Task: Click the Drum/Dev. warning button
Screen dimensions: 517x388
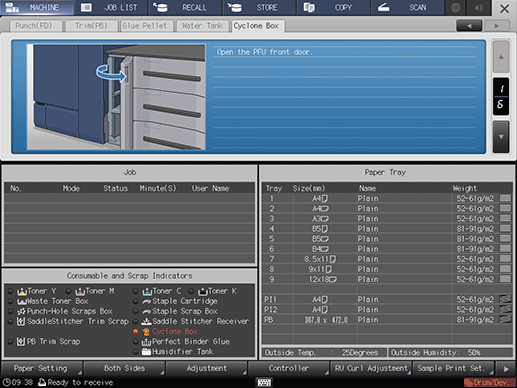Action: pyautogui.click(x=490, y=382)
